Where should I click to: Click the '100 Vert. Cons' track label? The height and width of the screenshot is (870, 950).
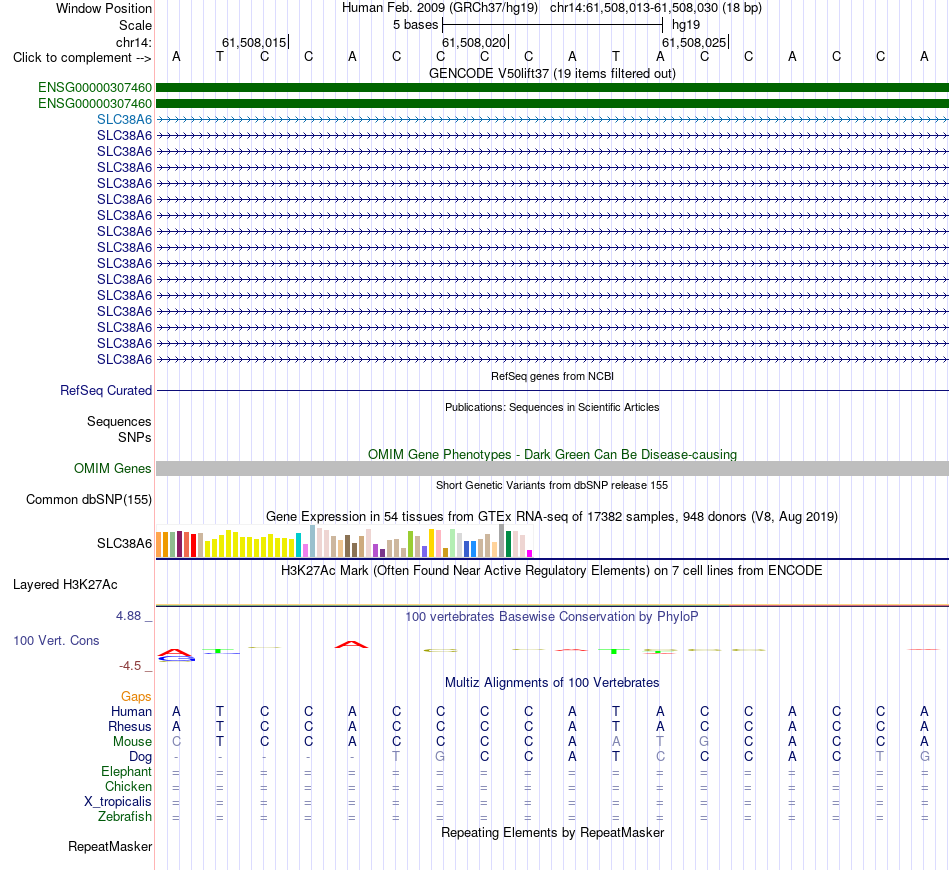coord(56,640)
